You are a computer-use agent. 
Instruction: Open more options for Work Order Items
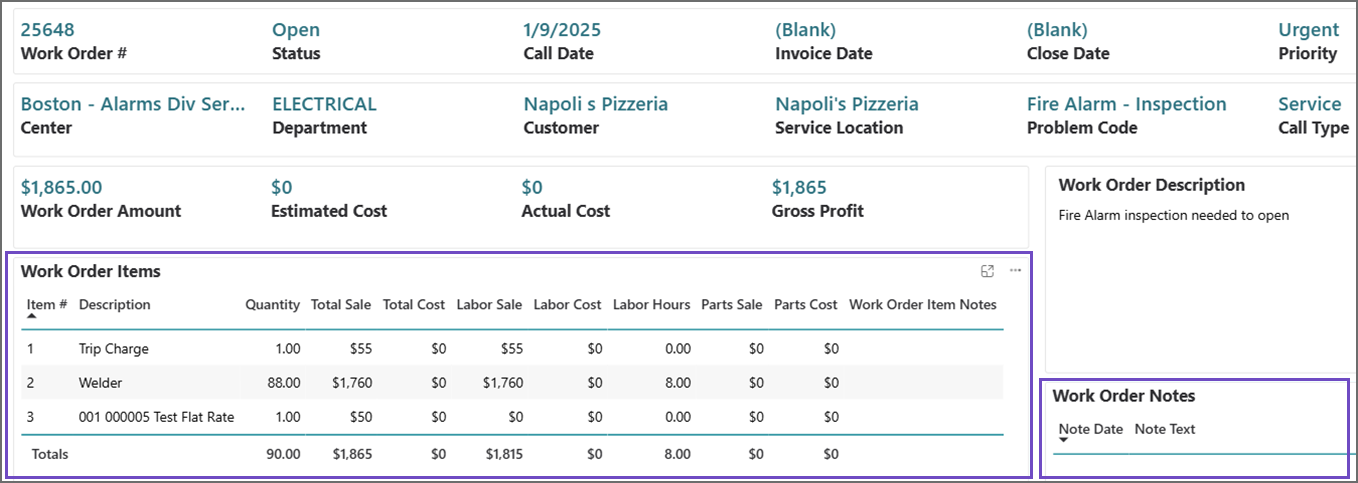click(x=1015, y=271)
